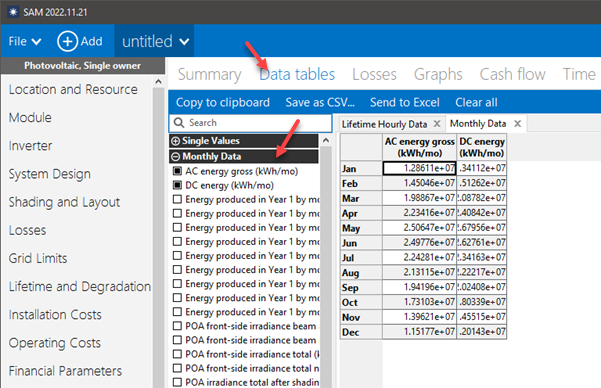Switch to the Summary tab

coord(209,74)
